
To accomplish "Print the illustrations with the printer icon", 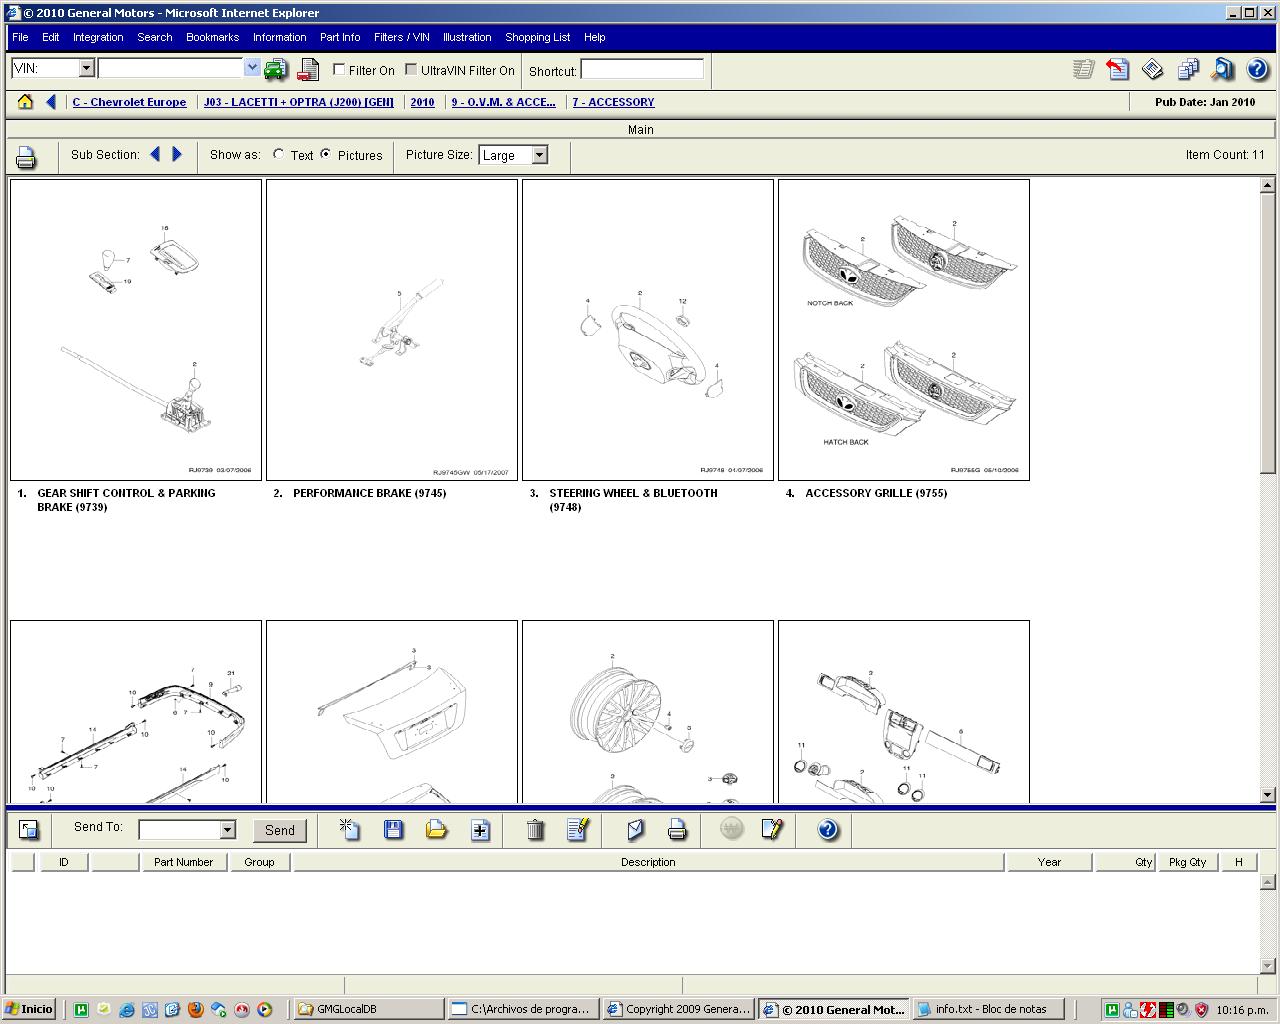I will click(x=26, y=157).
